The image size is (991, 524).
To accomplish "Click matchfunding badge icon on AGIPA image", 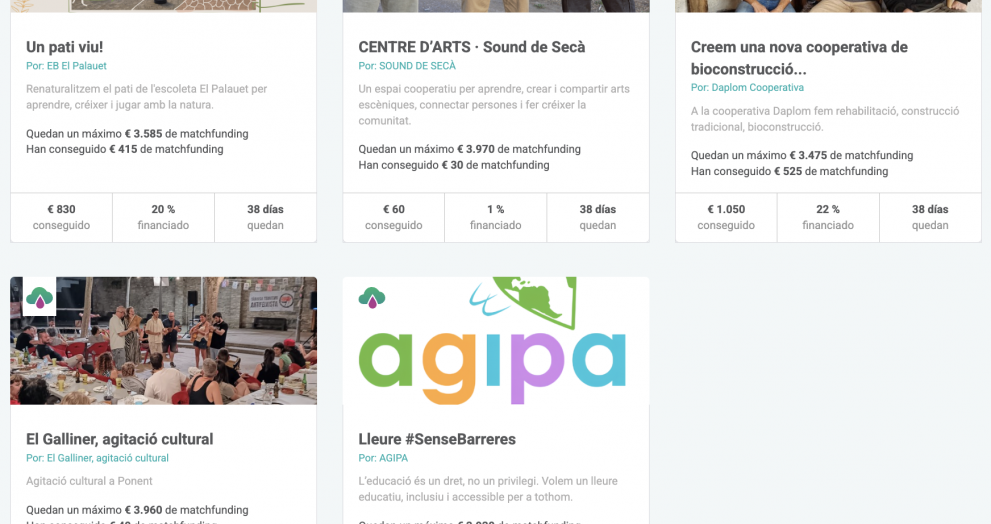I will click(x=372, y=297).
